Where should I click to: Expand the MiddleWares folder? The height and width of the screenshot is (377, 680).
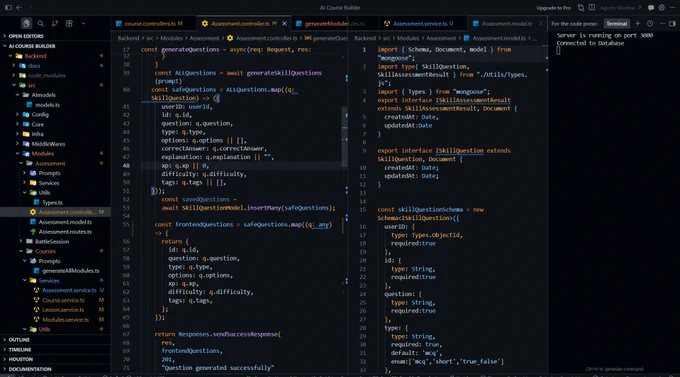coord(55,144)
